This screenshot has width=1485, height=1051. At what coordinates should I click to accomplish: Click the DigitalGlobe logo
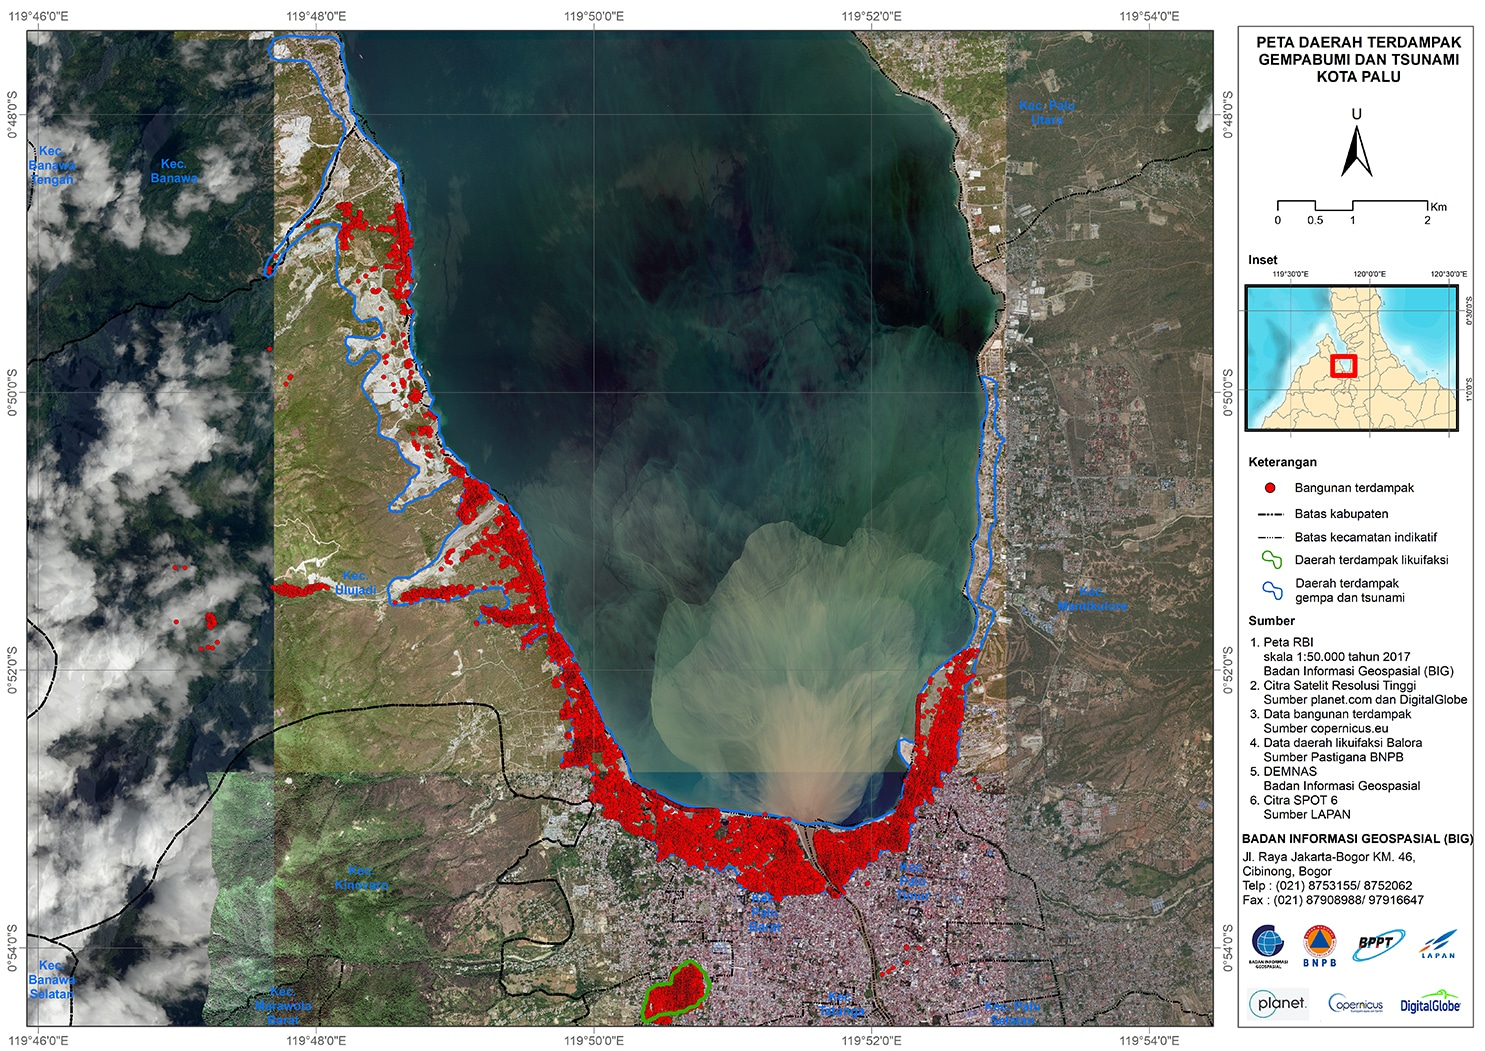tap(1430, 1004)
